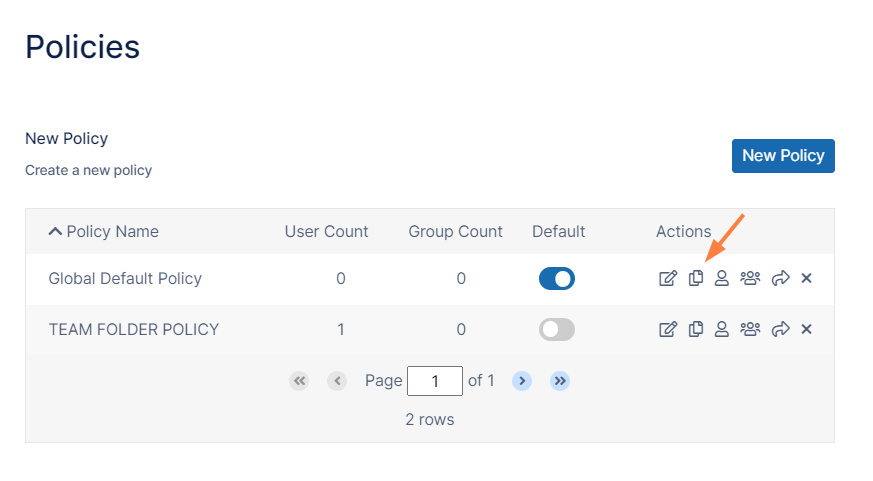Go to the first page

click(x=299, y=381)
